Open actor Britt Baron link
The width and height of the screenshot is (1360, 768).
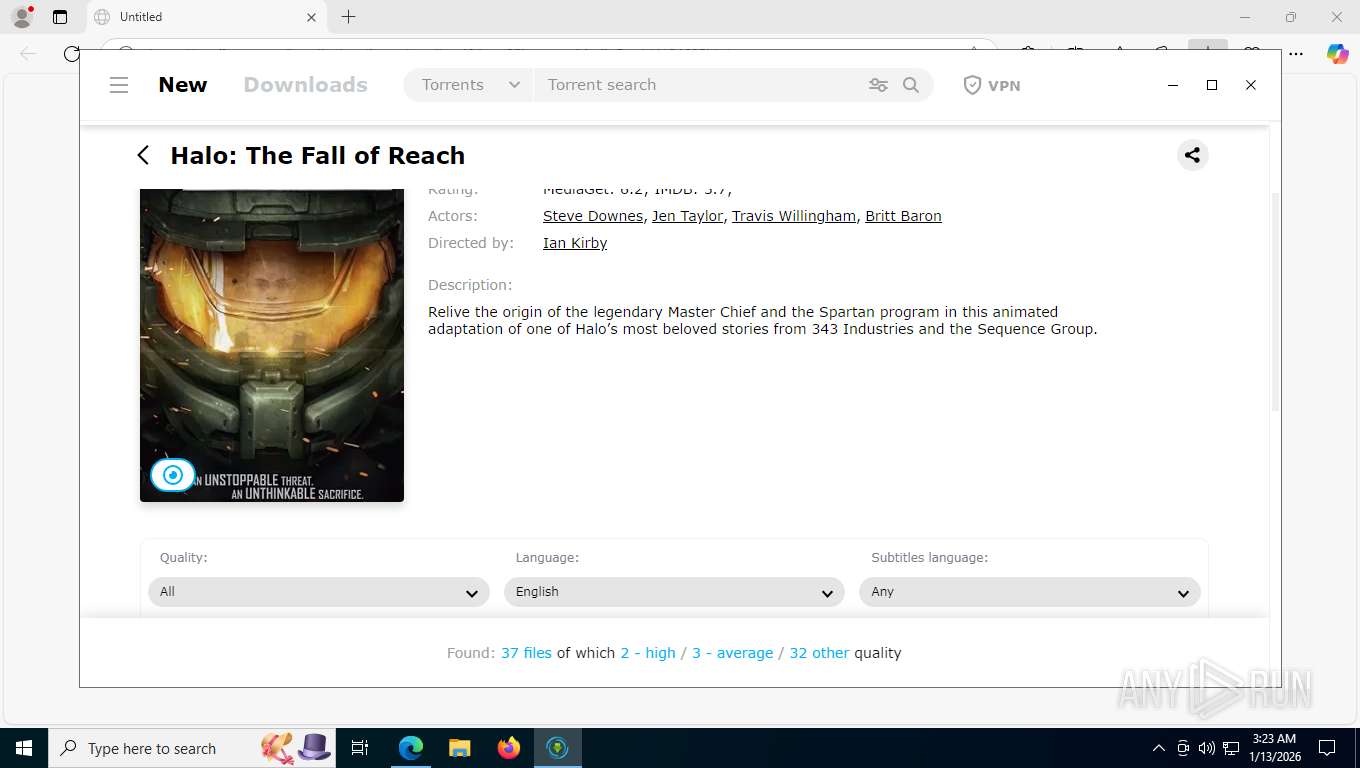[x=903, y=216]
